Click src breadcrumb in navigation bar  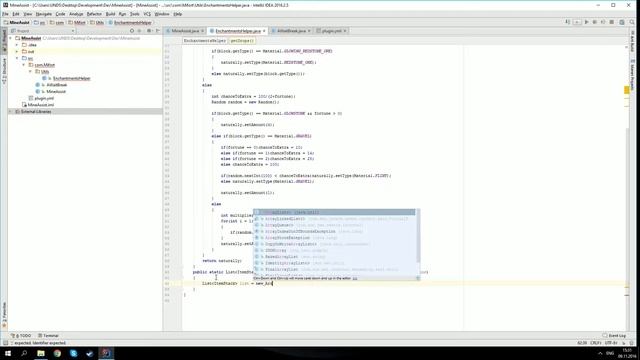40,23
